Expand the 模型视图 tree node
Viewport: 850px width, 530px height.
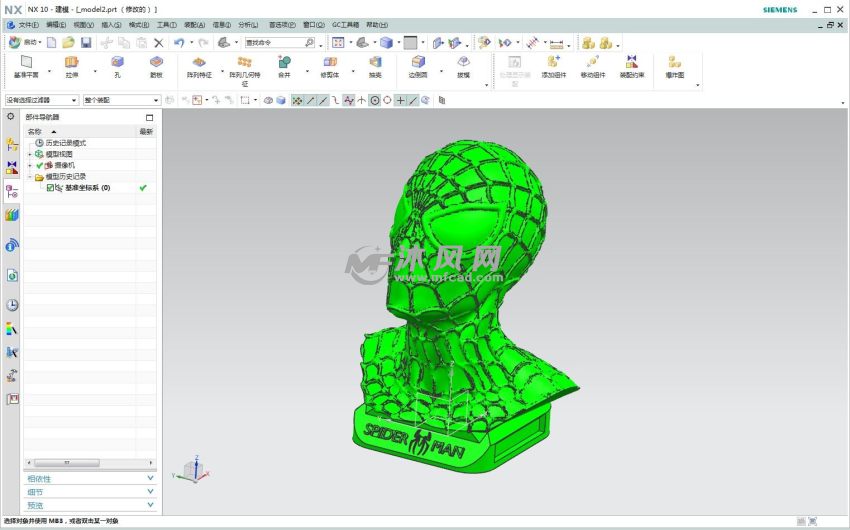click(x=30, y=154)
